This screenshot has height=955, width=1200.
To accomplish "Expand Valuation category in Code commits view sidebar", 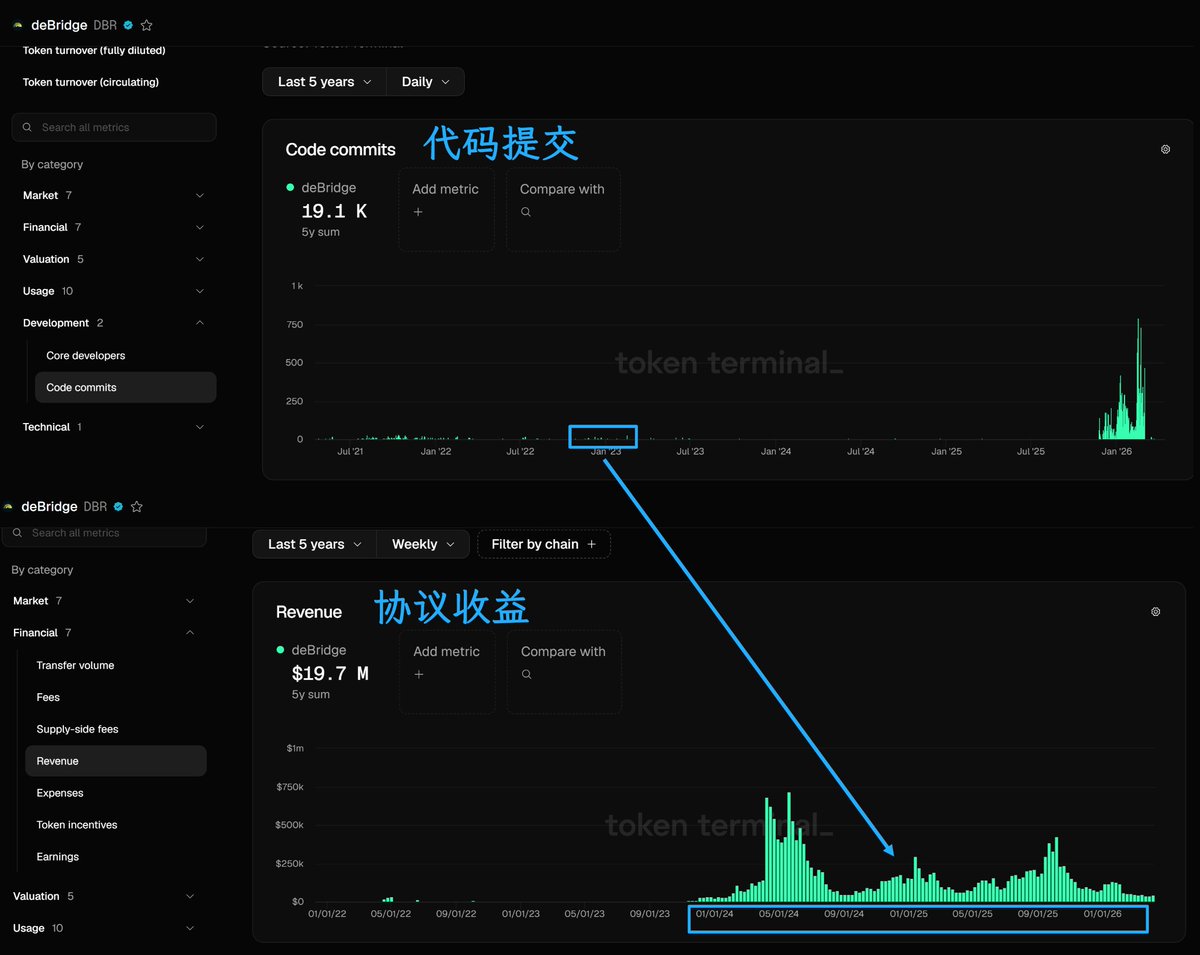I will tap(114, 259).
